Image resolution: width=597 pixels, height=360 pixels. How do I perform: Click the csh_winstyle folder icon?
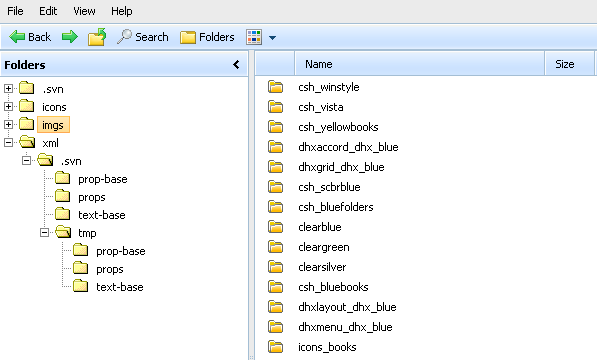point(275,87)
